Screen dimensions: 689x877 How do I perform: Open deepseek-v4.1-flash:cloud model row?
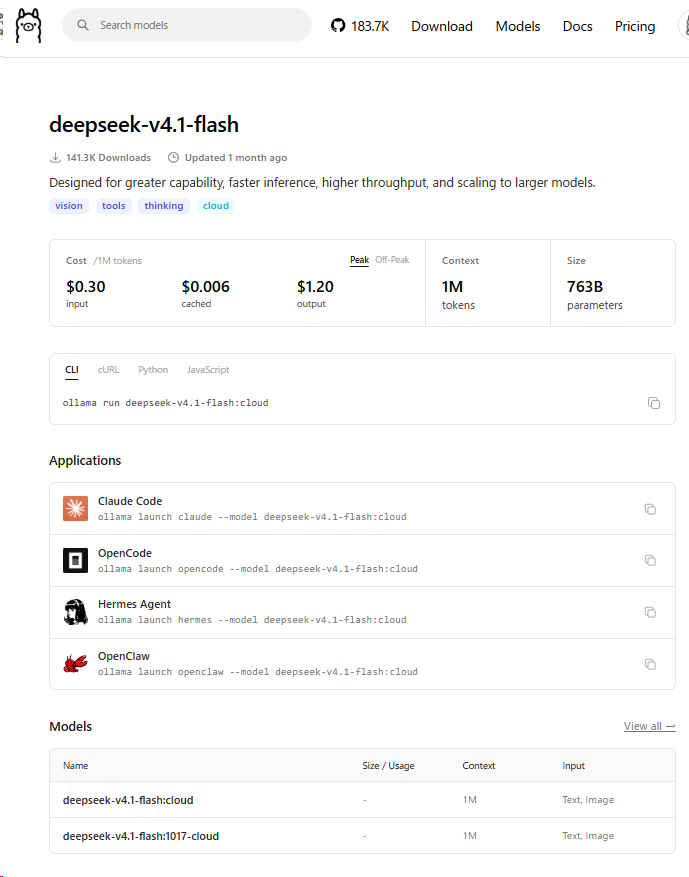coord(362,800)
